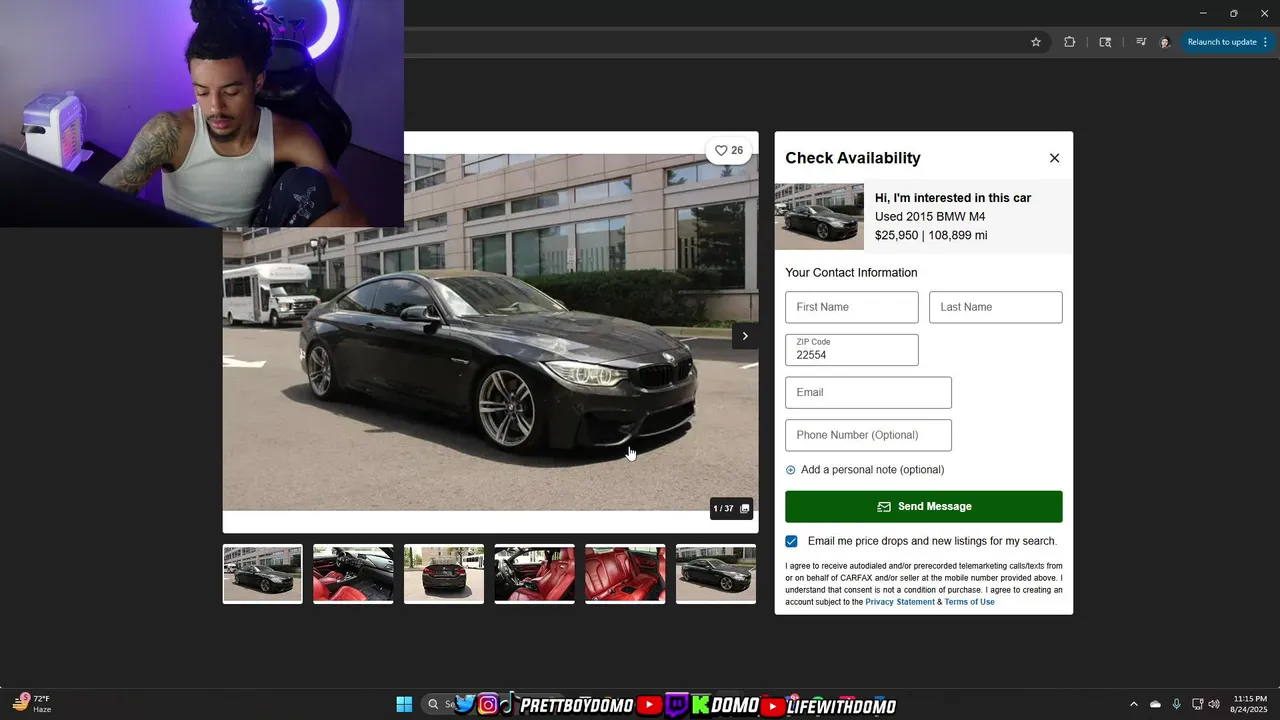Screen dimensions: 1280x720
Task: Click the small BMW M4 listing image
Action: [x=819, y=216]
